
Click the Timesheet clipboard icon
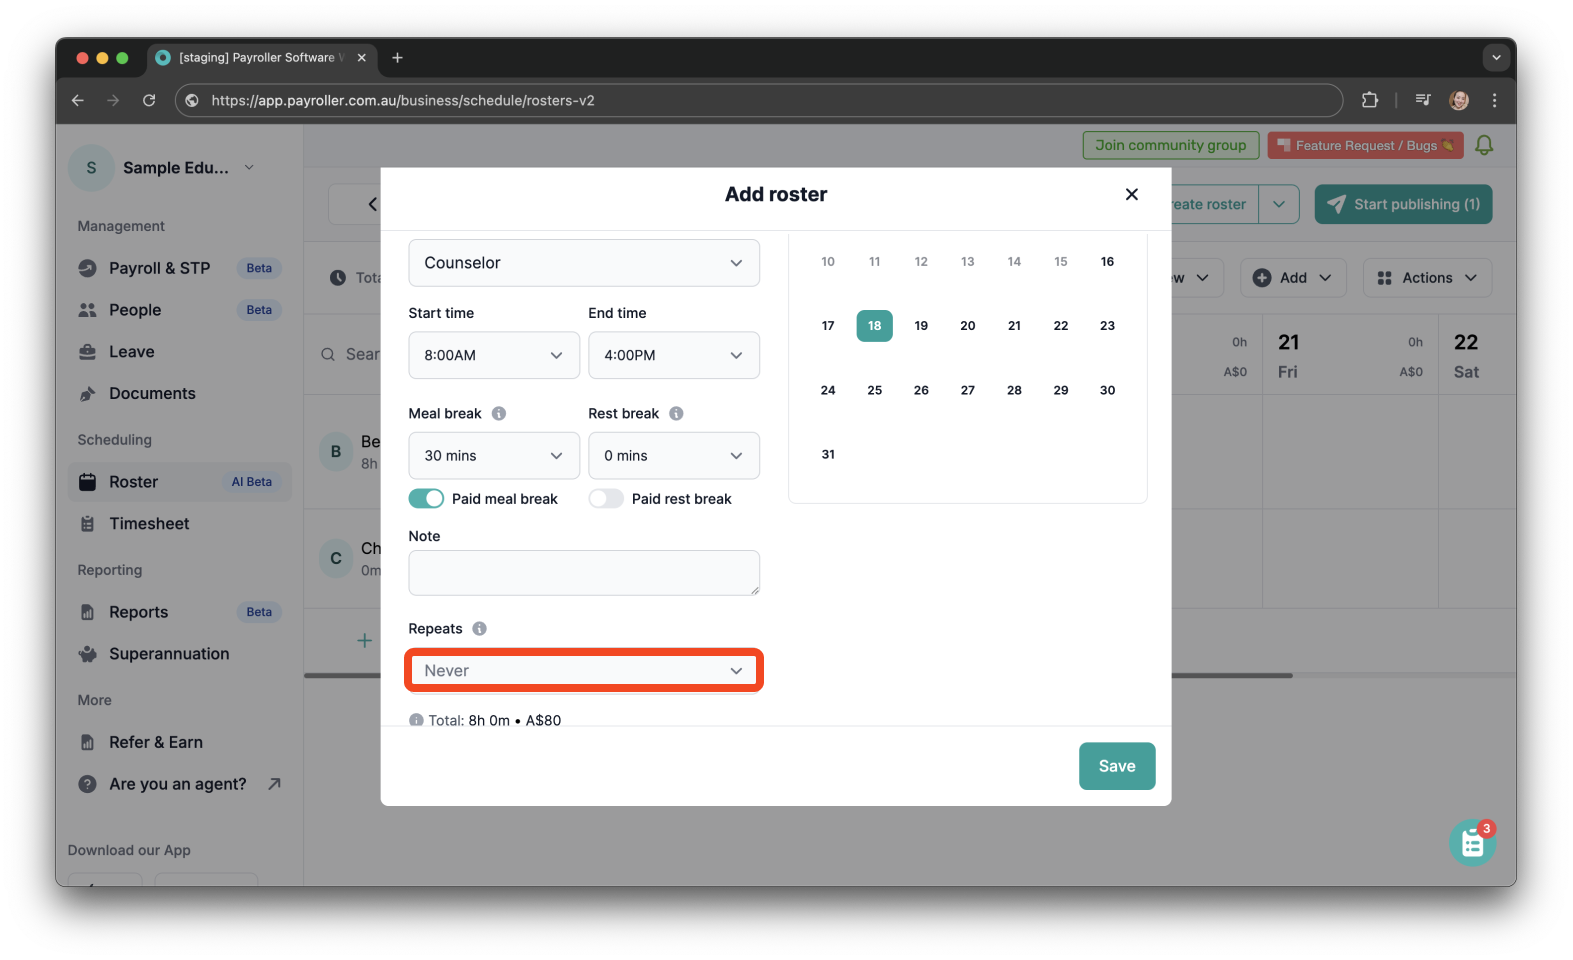point(88,523)
